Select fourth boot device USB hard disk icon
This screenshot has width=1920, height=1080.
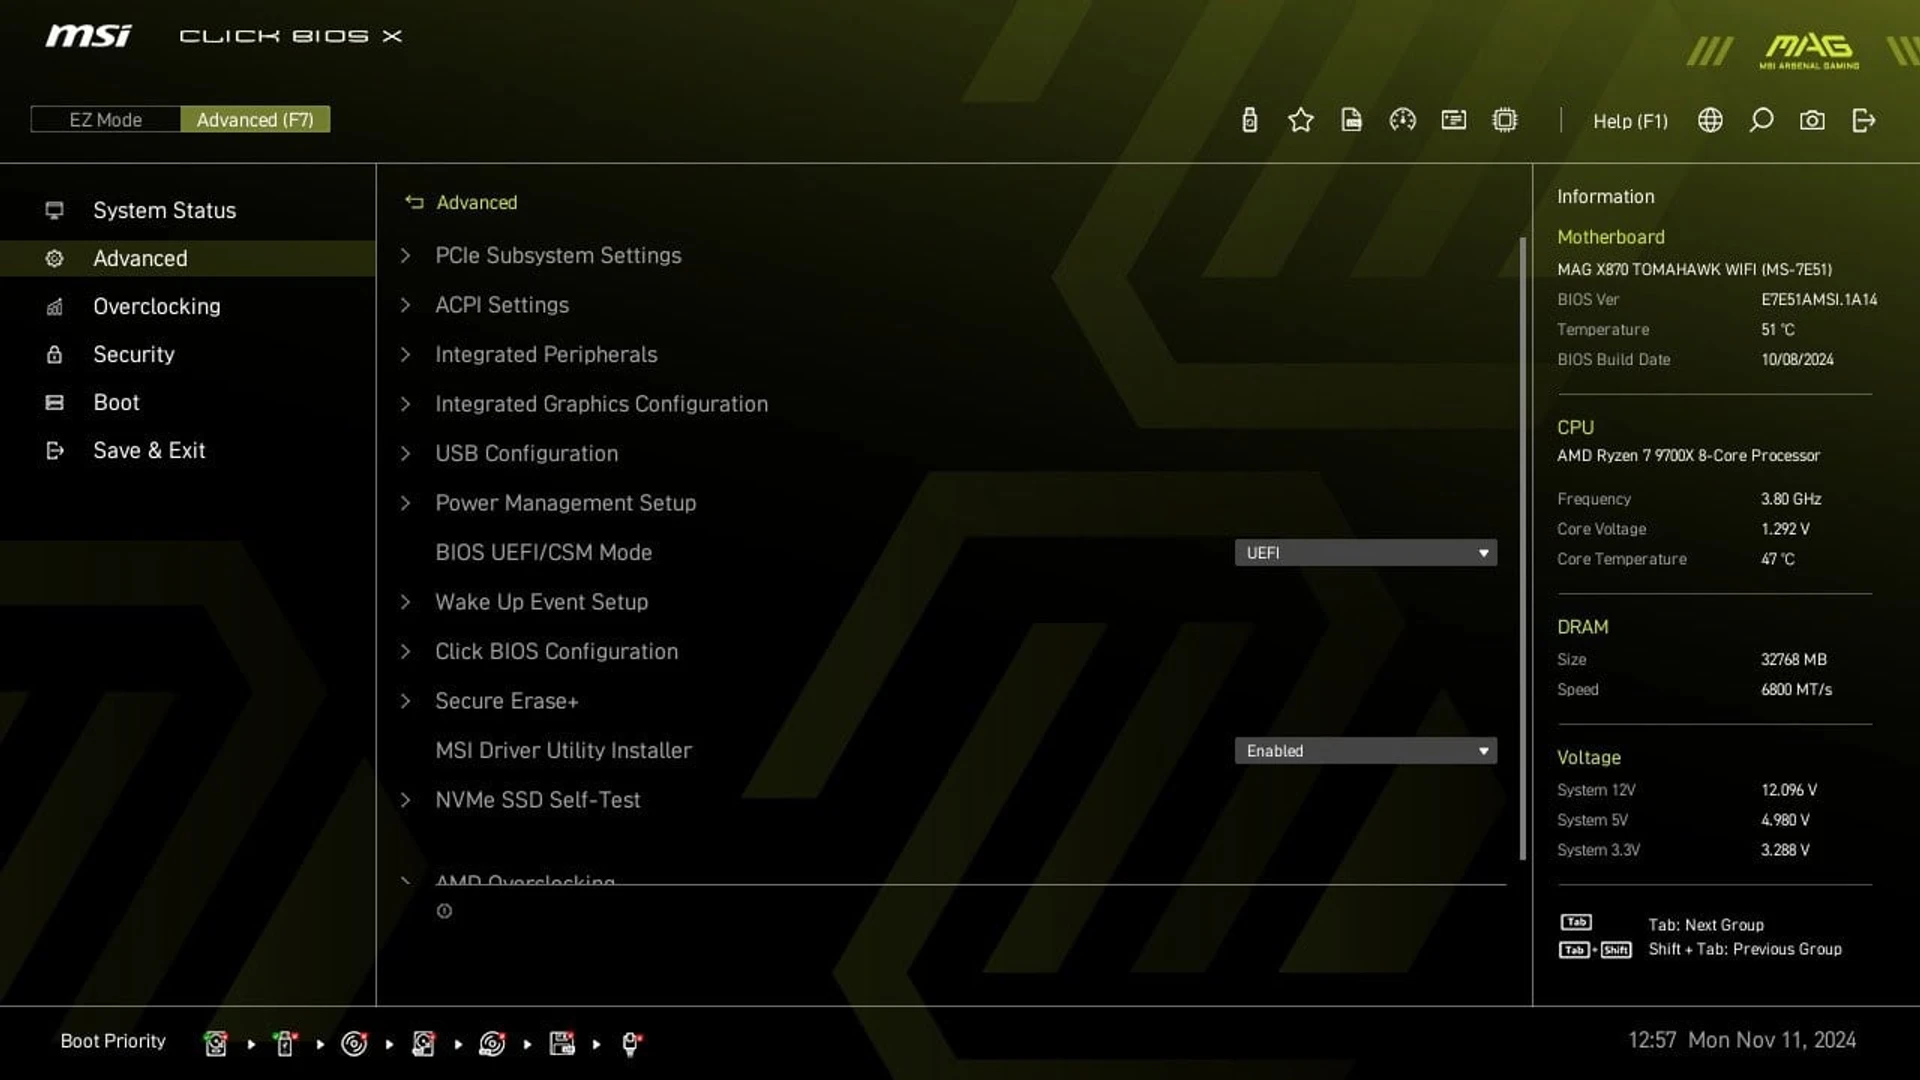pos(423,1043)
